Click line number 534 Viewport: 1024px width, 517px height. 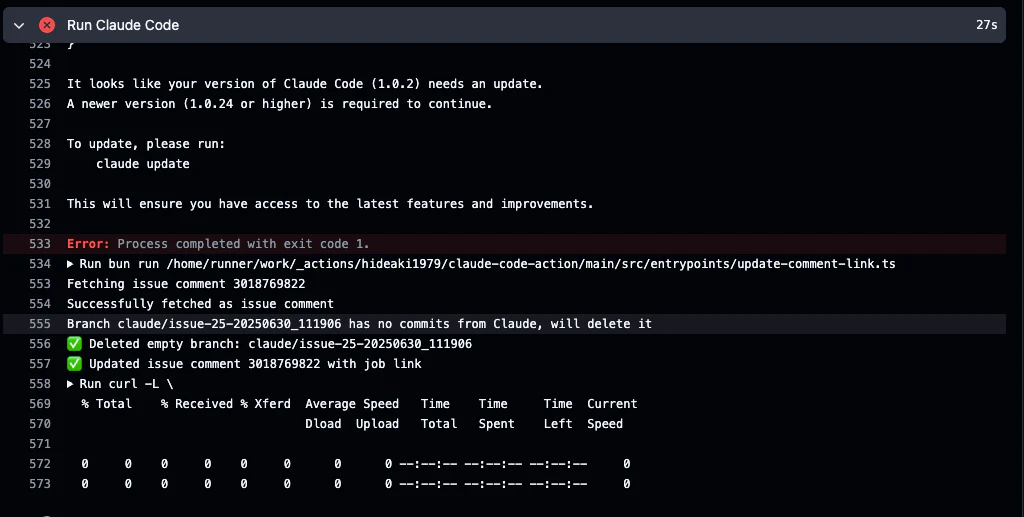click(x=40, y=264)
